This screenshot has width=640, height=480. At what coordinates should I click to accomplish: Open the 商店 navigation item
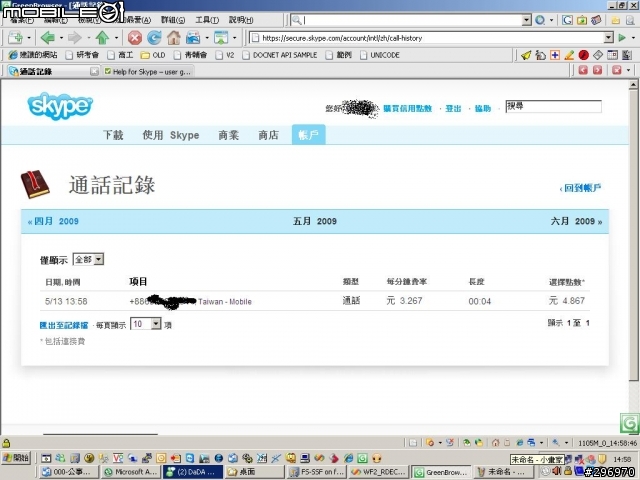[269, 135]
